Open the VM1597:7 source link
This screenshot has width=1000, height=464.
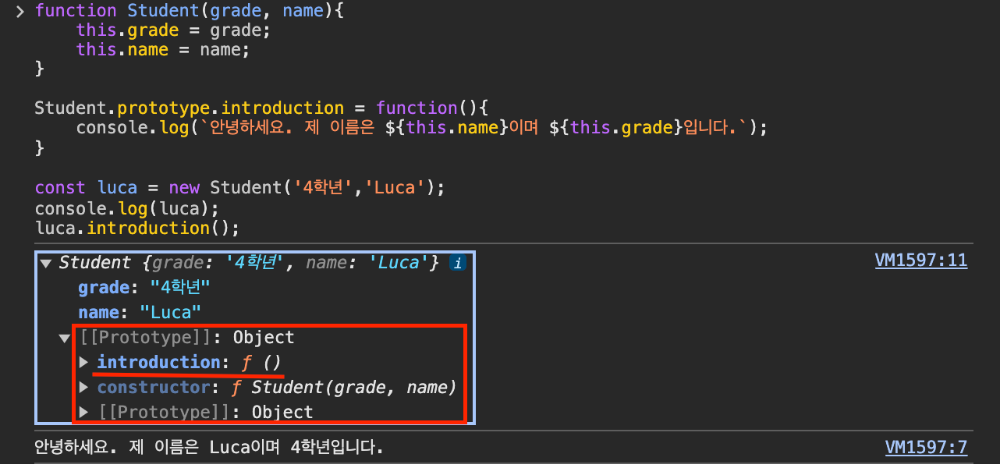pyautogui.click(x=926, y=447)
